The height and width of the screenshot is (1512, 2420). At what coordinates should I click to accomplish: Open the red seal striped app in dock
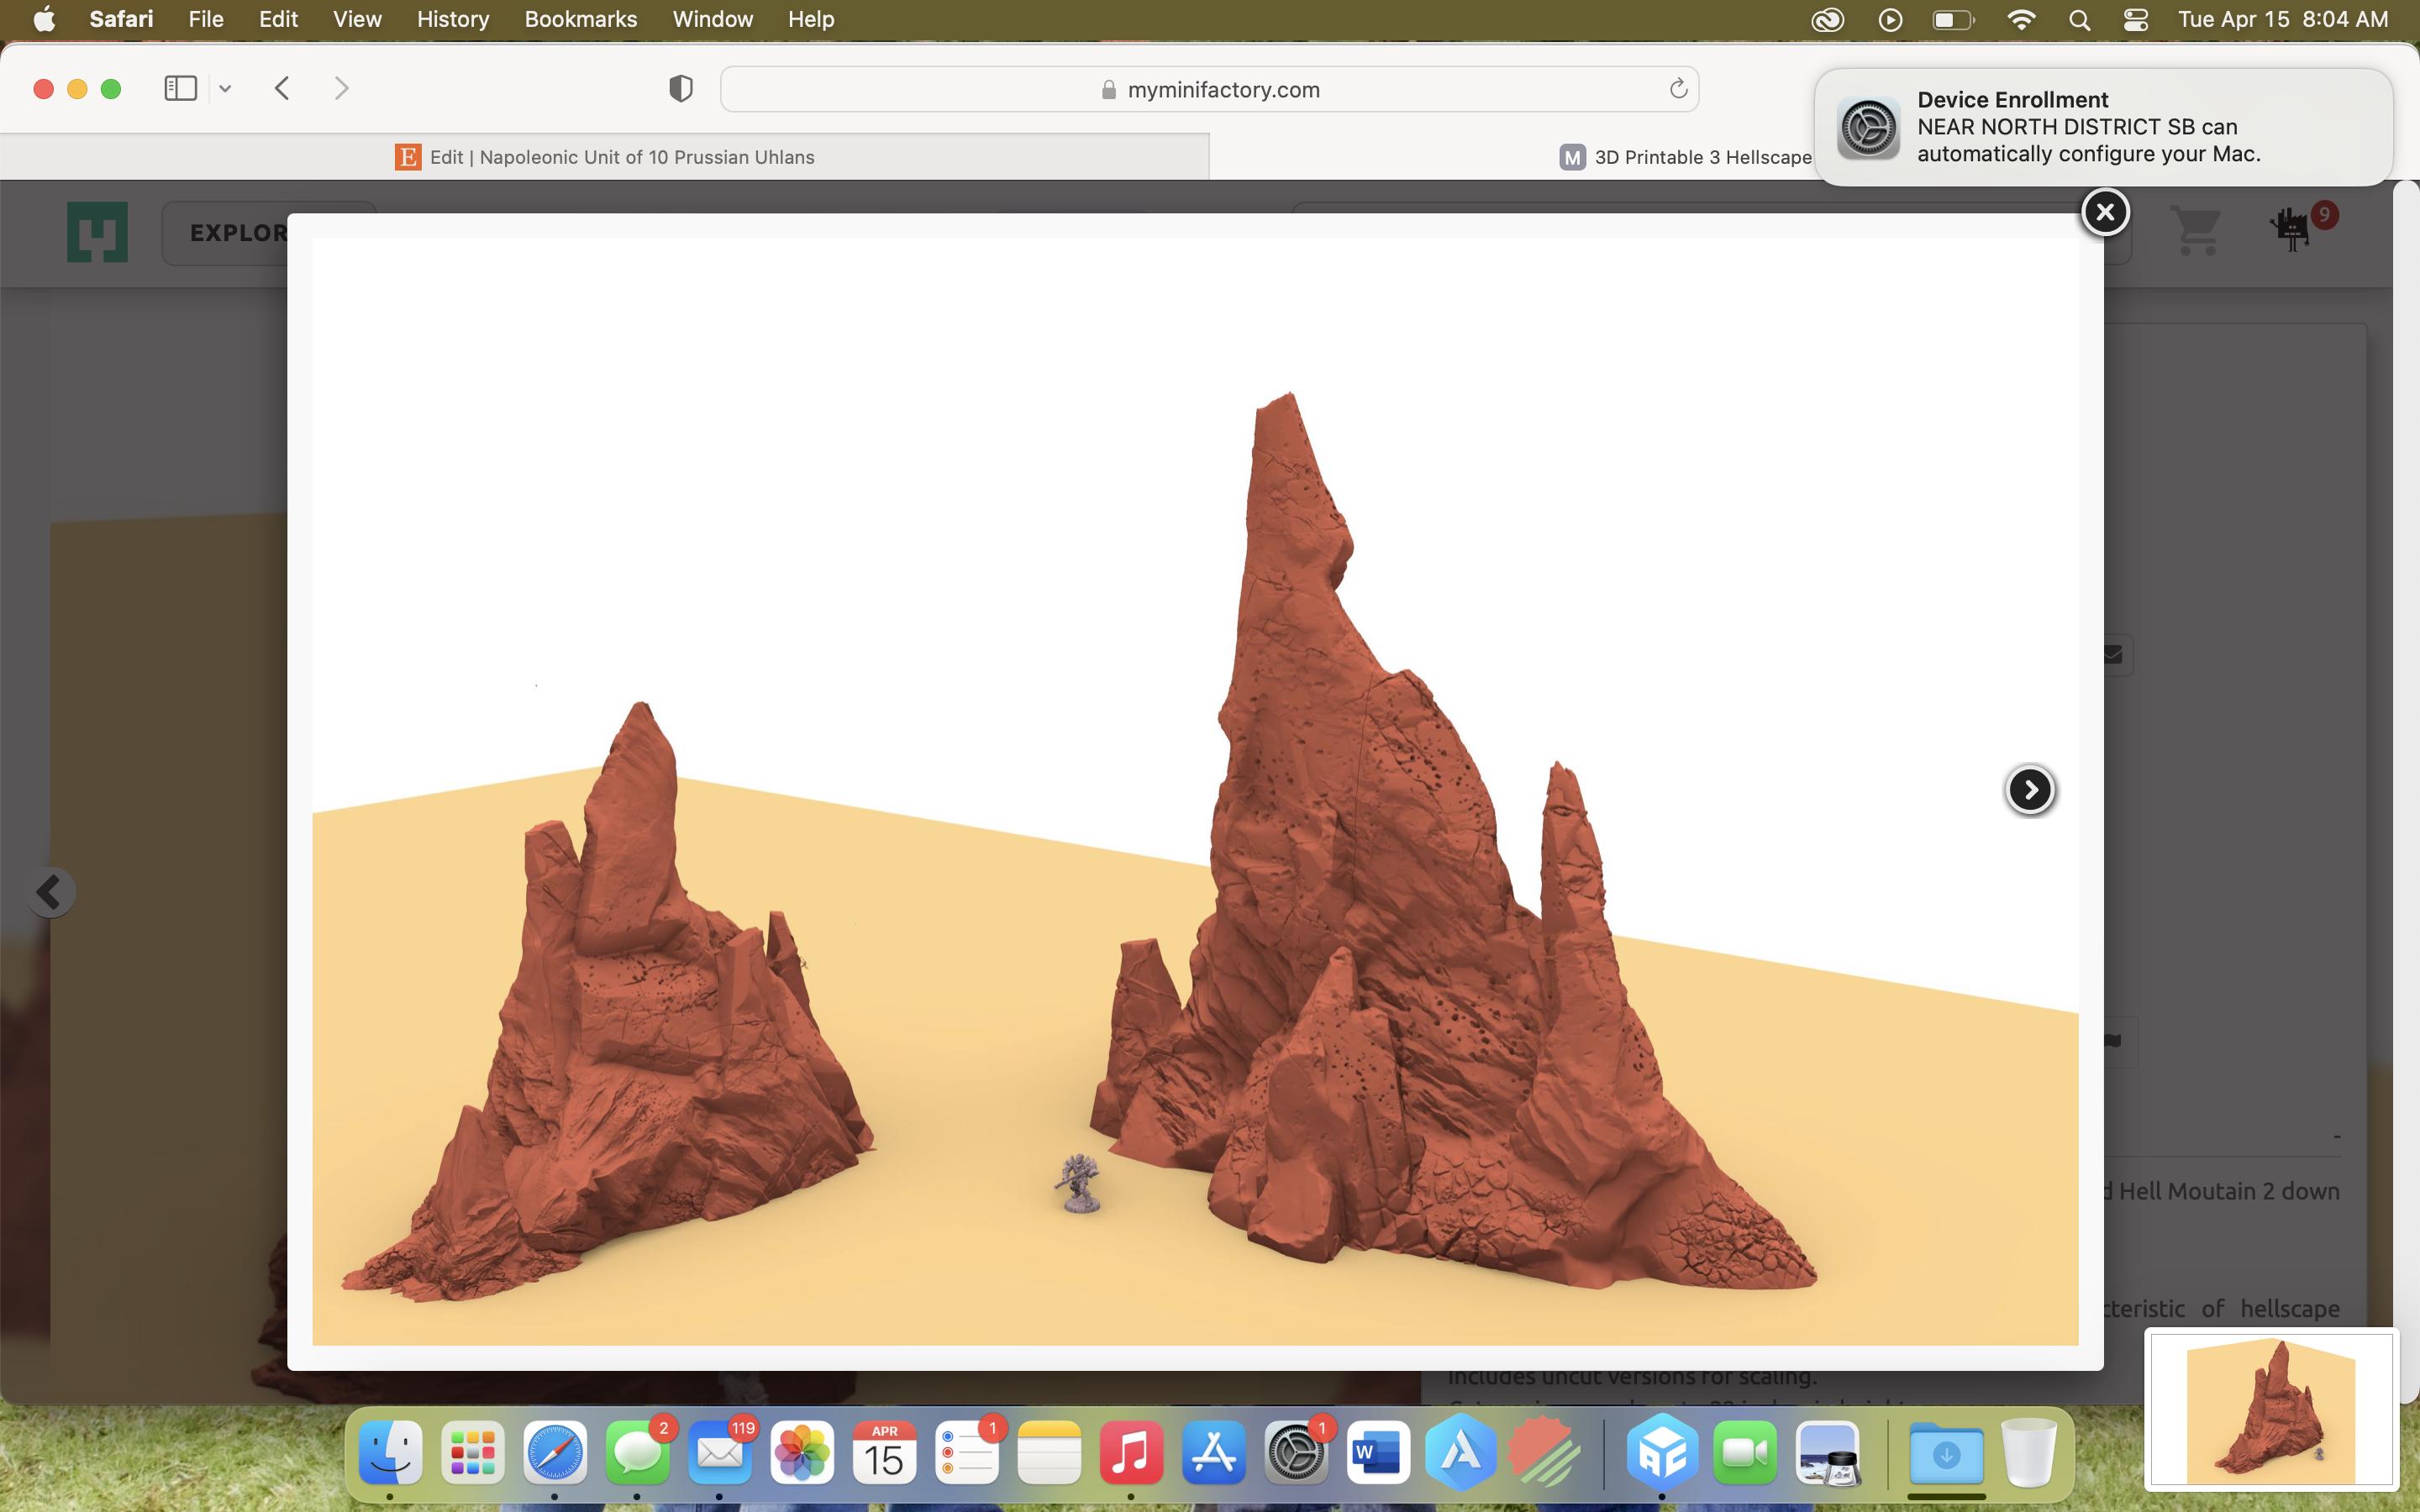pyautogui.click(x=1543, y=1451)
